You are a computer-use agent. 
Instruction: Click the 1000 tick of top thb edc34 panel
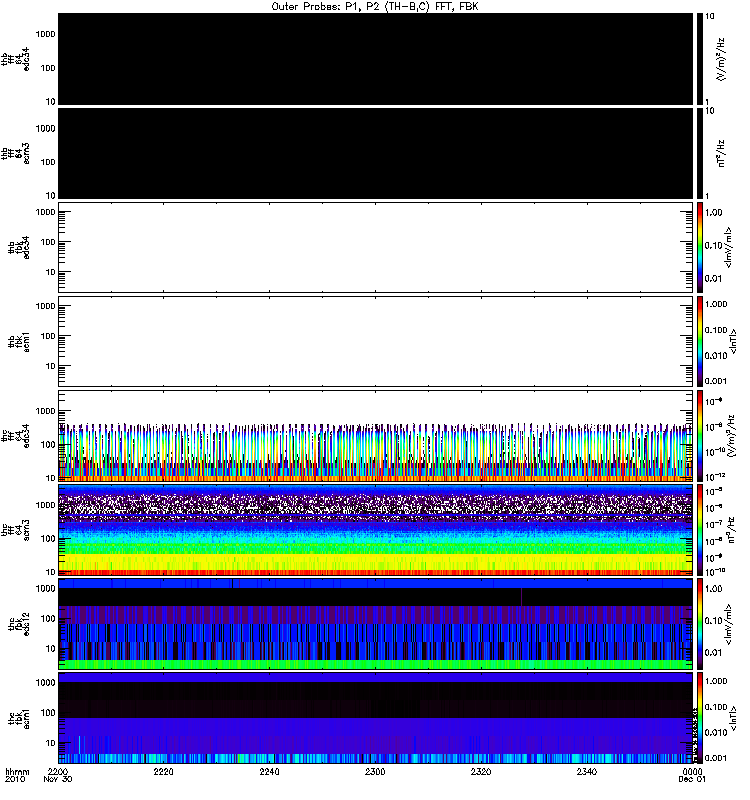point(45,34)
